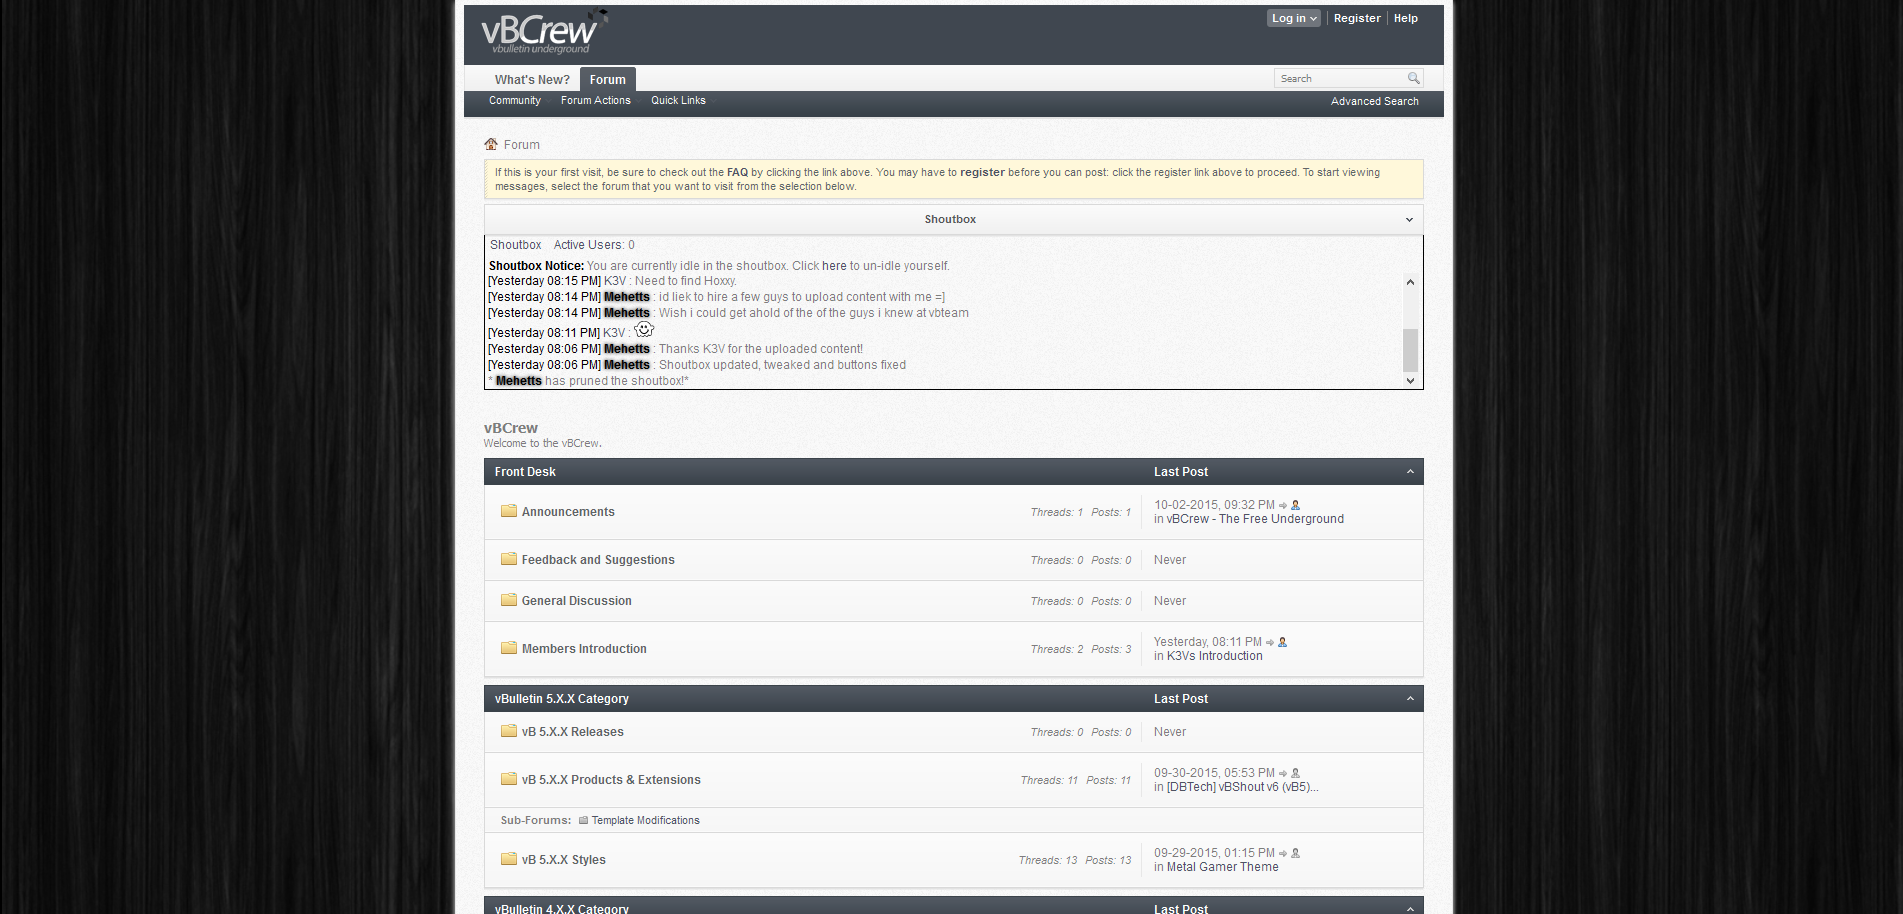Click the Register link in the header
Screen dimensions: 1903x914
coord(1357,18)
